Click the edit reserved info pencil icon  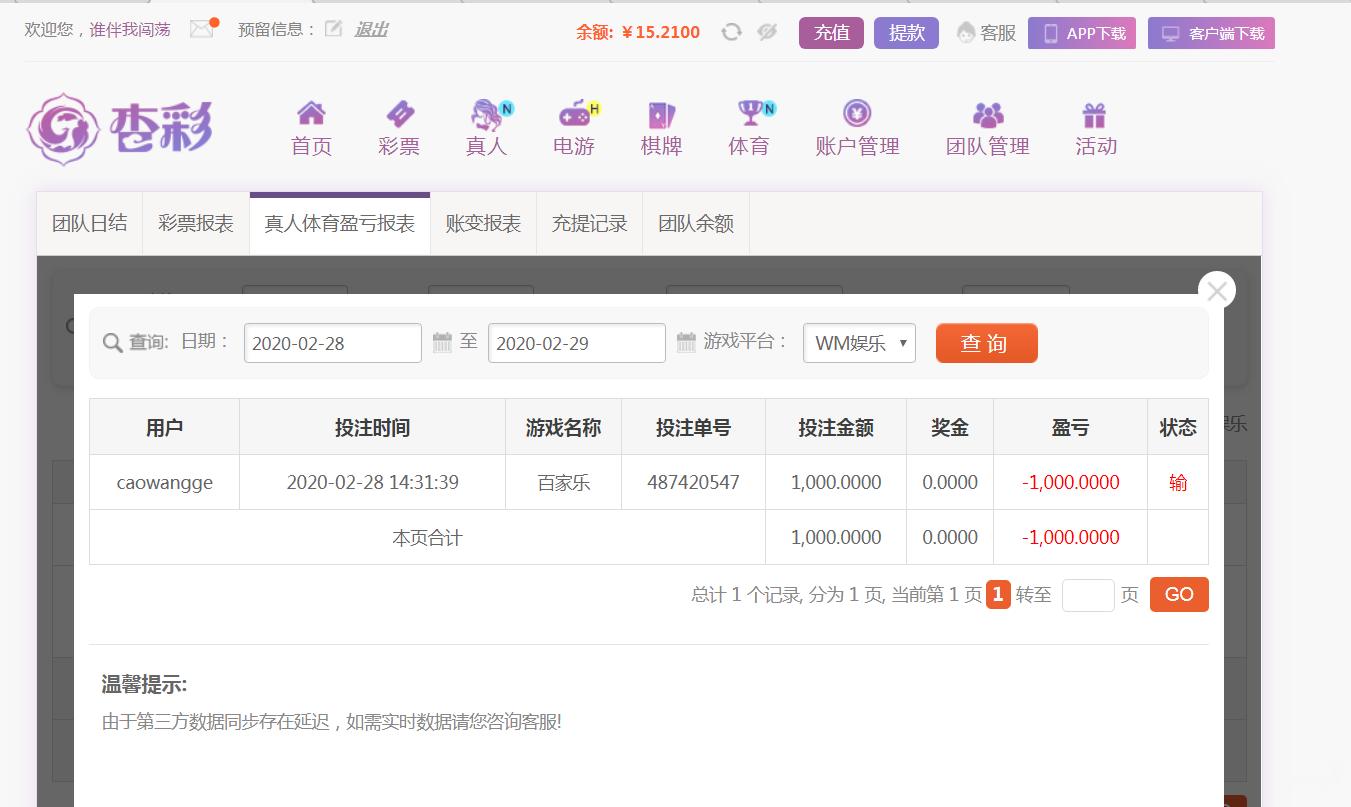pos(333,30)
